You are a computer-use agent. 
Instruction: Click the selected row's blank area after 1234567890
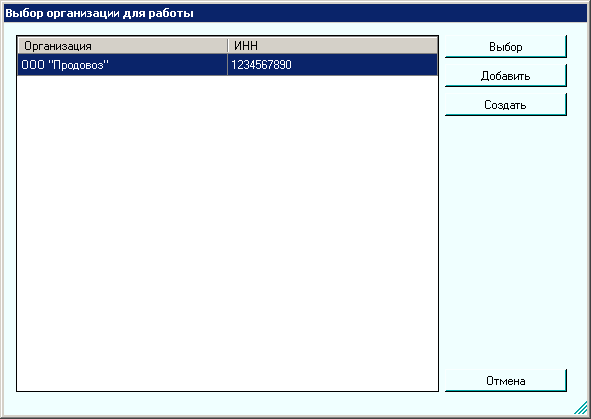pyautogui.click(x=364, y=65)
